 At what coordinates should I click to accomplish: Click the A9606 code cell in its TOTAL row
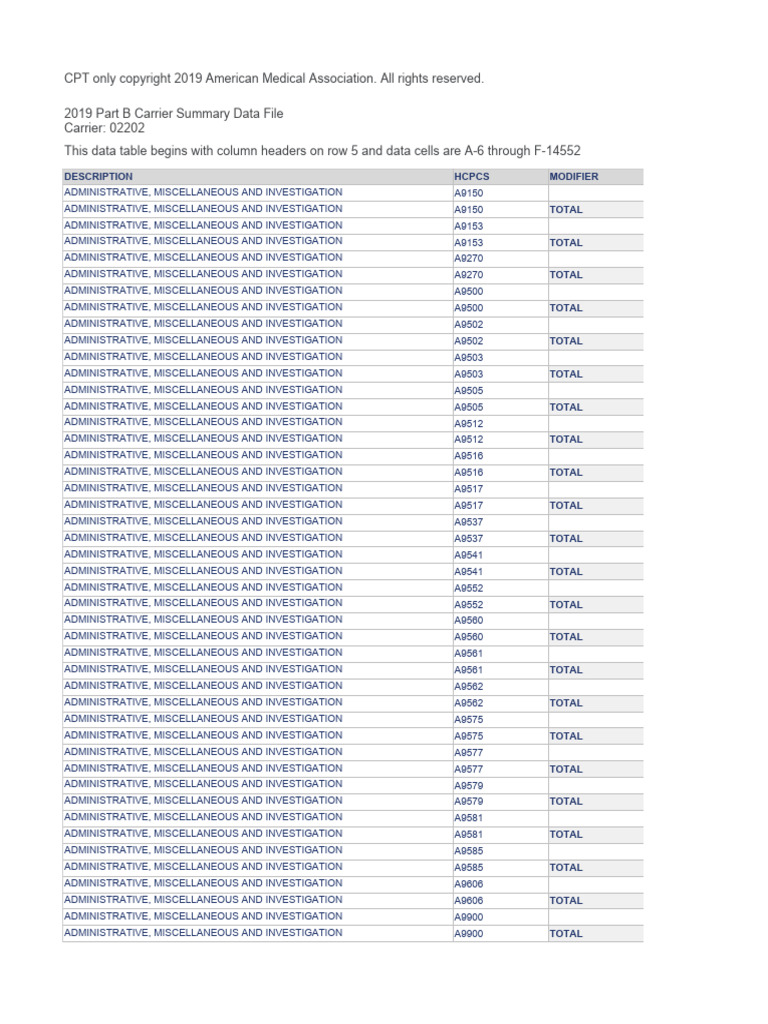pos(469,901)
